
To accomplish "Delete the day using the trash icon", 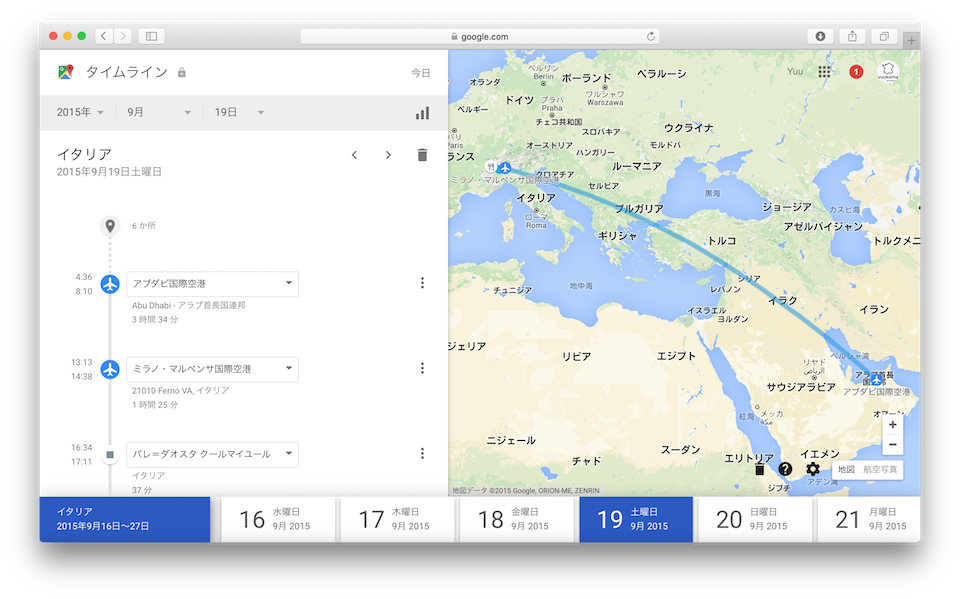I will click(422, 155).
